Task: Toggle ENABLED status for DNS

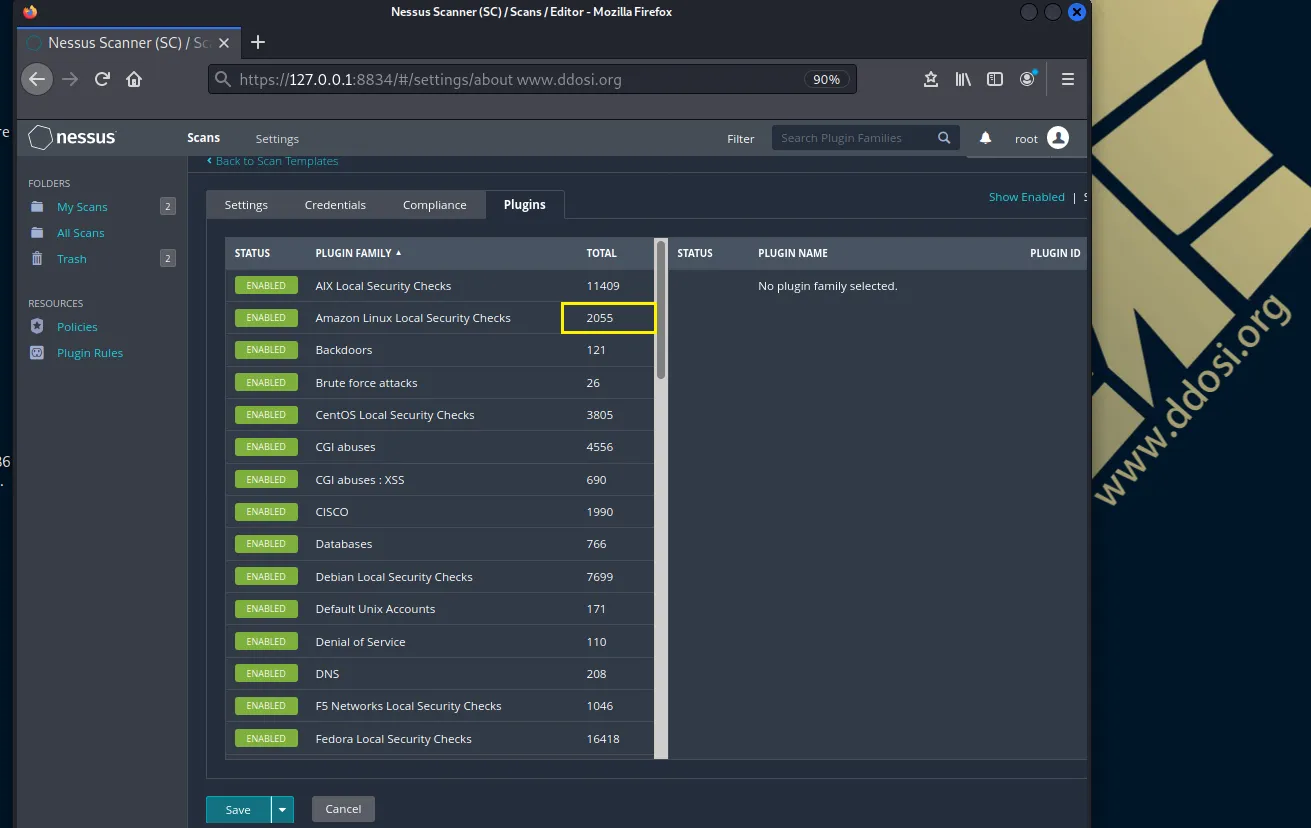Action: click(266, 674)
